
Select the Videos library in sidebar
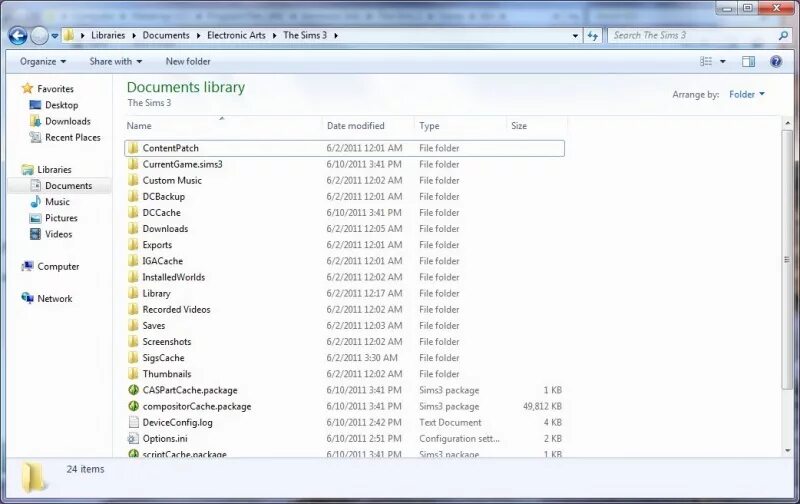coord(58,235)
